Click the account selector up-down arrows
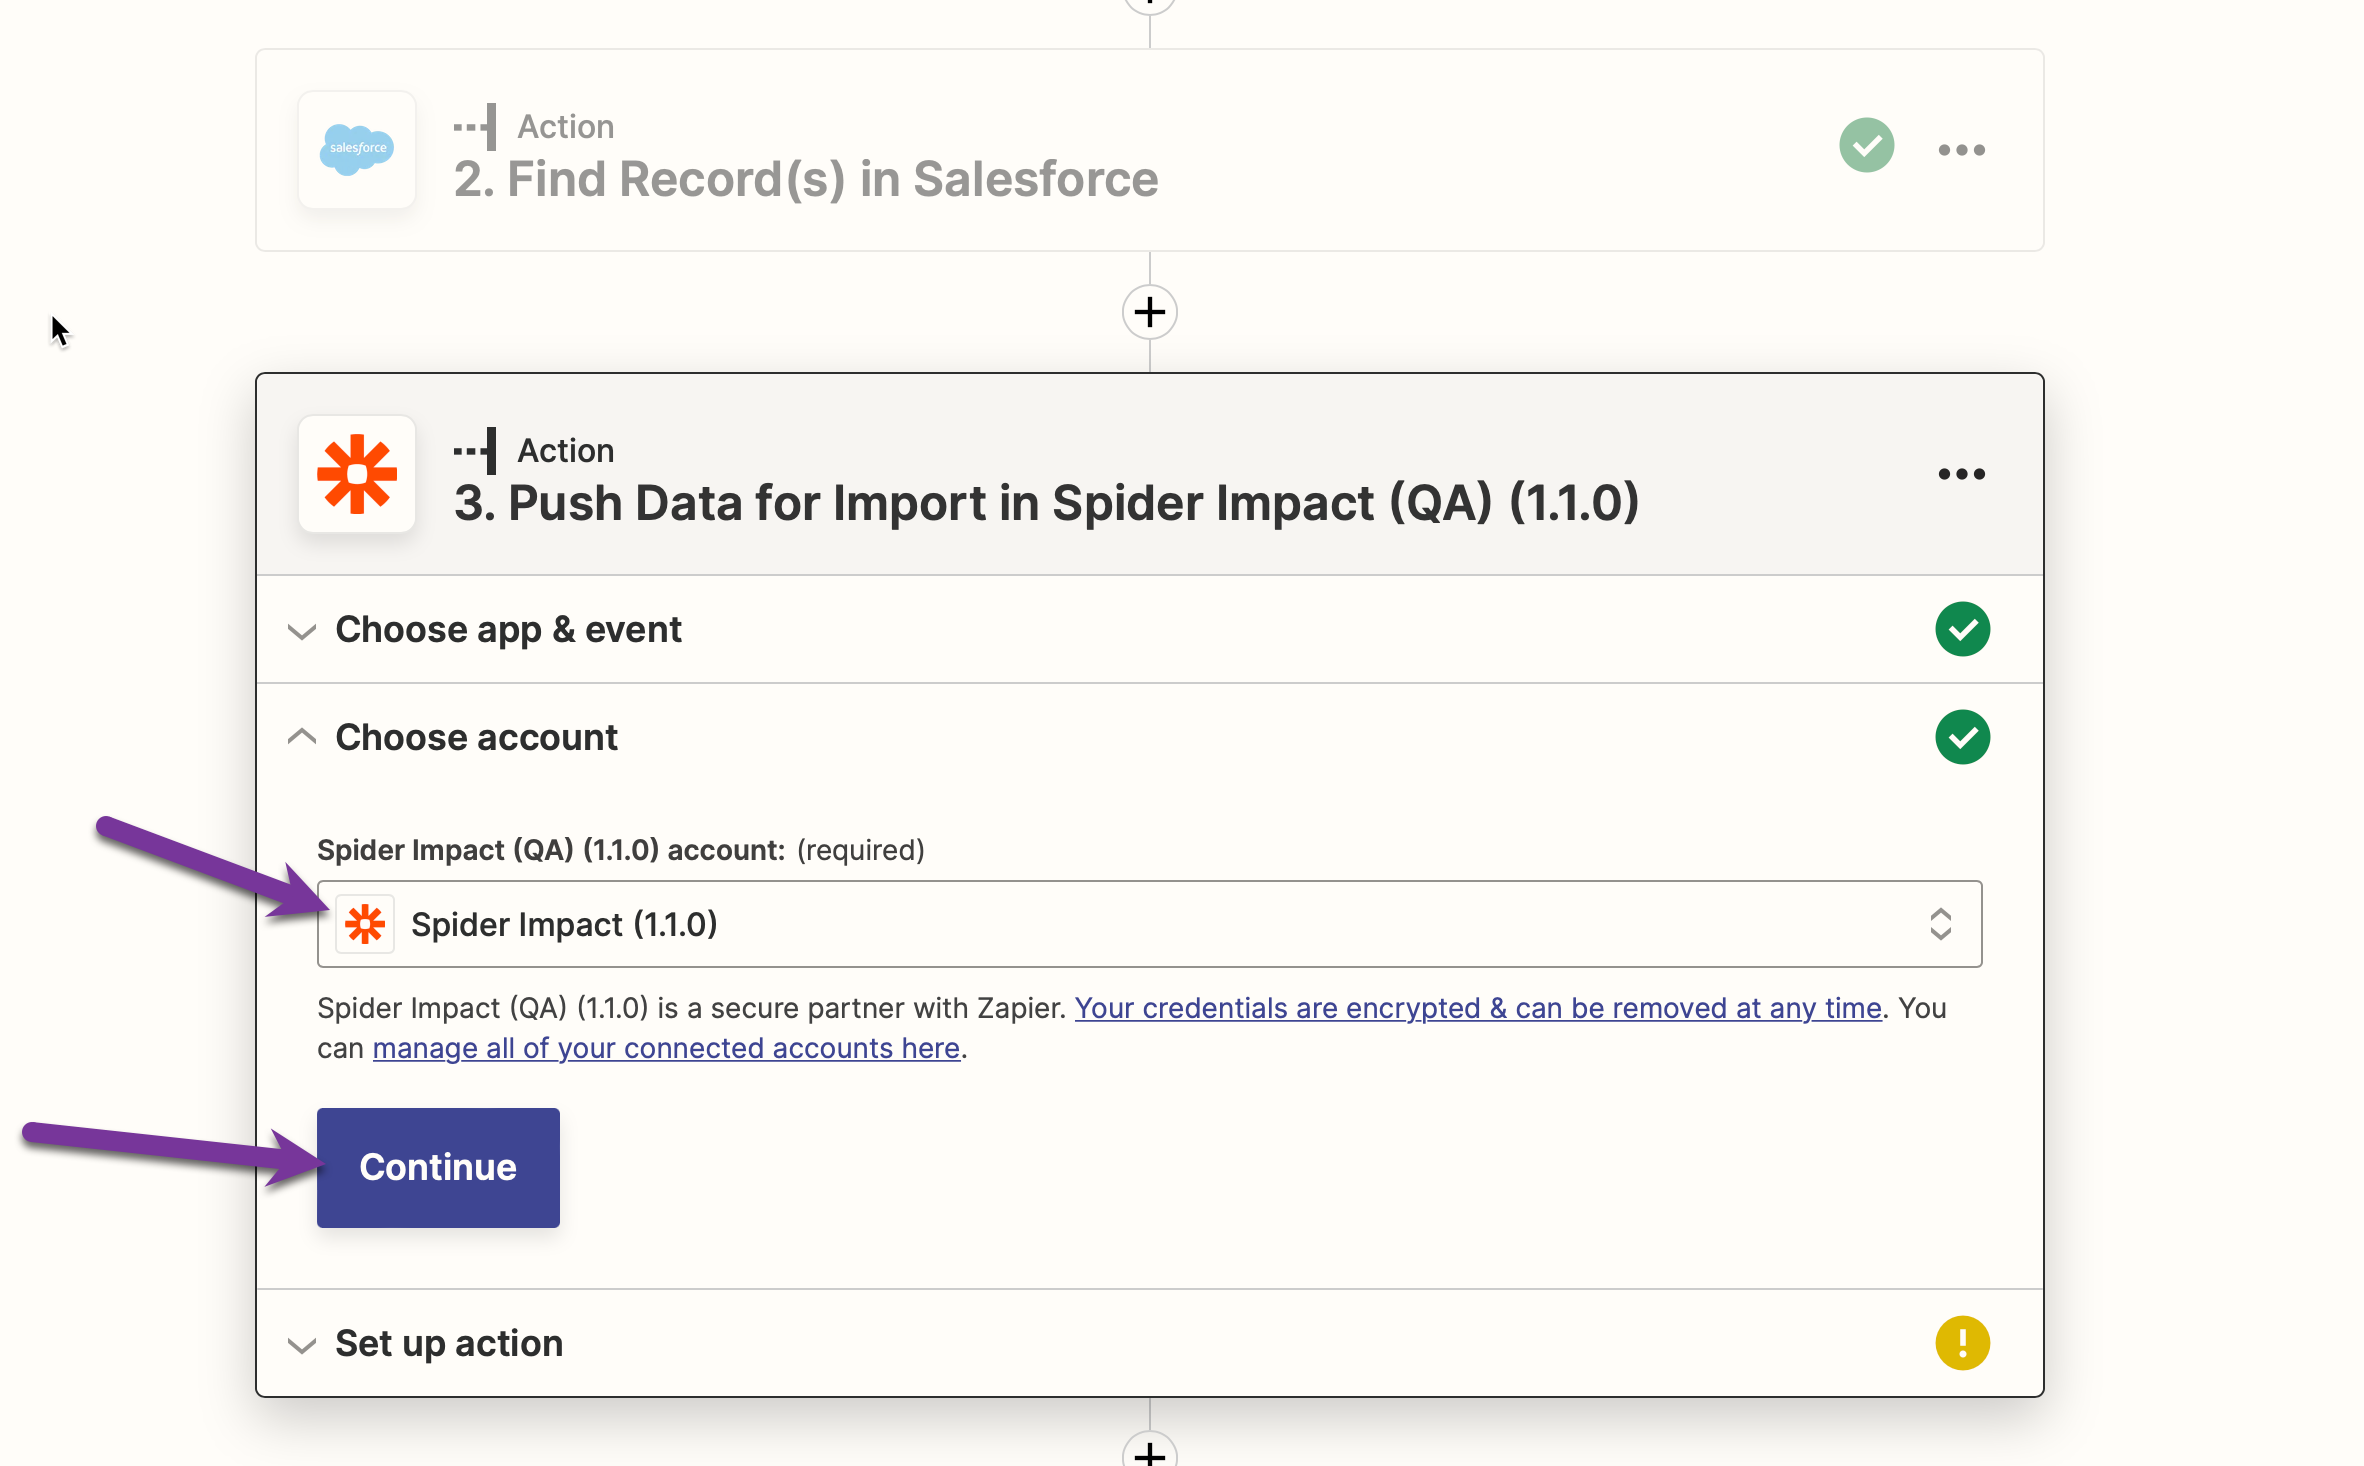Screen dimensions: 2364x1466 pyautogui.click(x=1940, y=924)
